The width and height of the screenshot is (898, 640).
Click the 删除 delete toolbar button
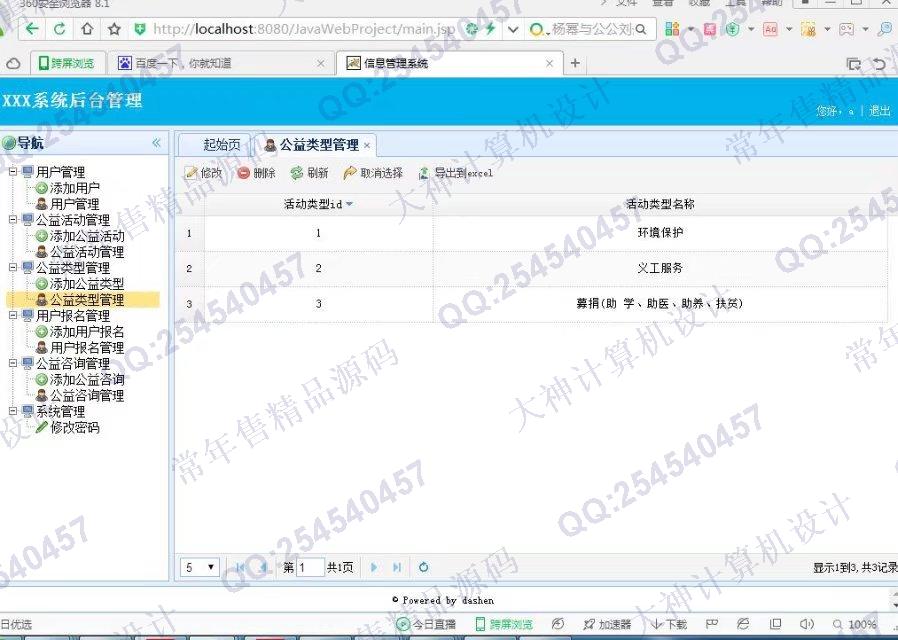257,173
